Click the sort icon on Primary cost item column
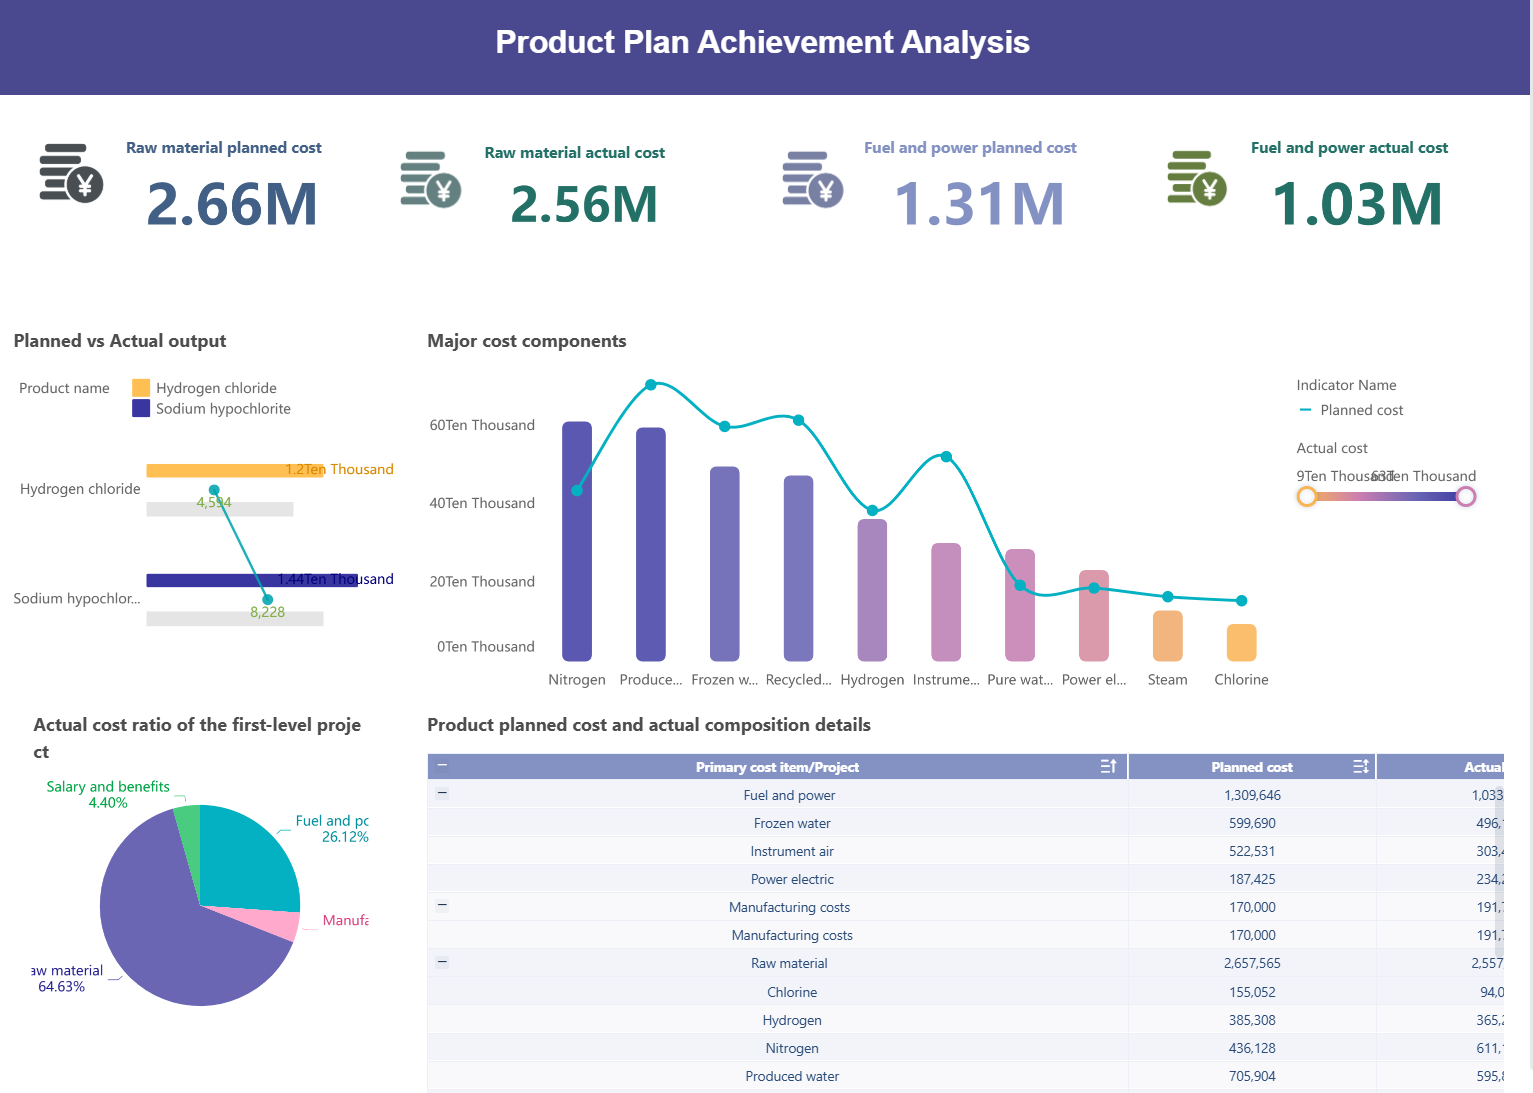 point(1108,766)
